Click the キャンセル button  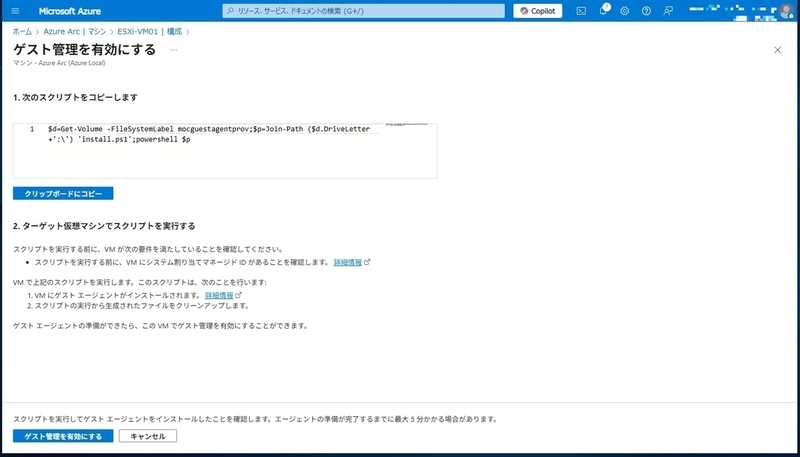[148, 437]
